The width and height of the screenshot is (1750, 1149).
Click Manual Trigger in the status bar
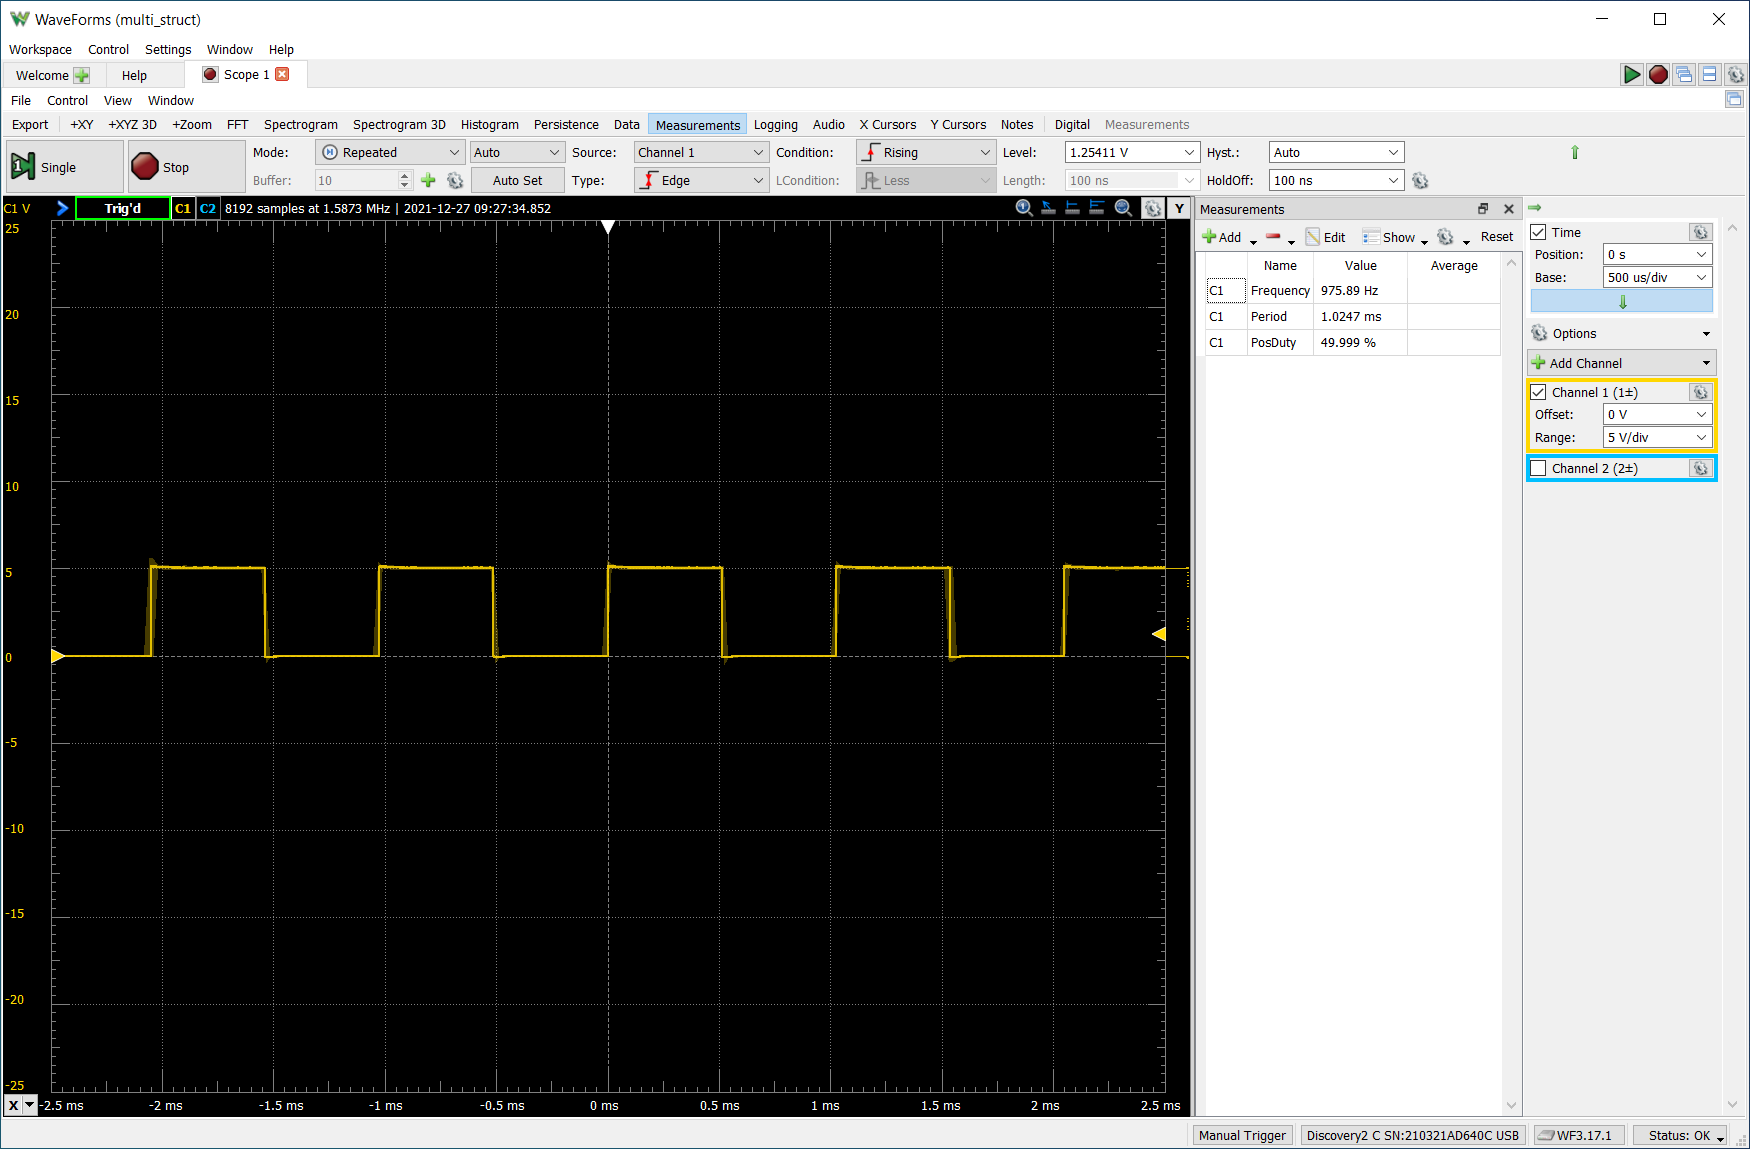click(x=1242, y=1135)
